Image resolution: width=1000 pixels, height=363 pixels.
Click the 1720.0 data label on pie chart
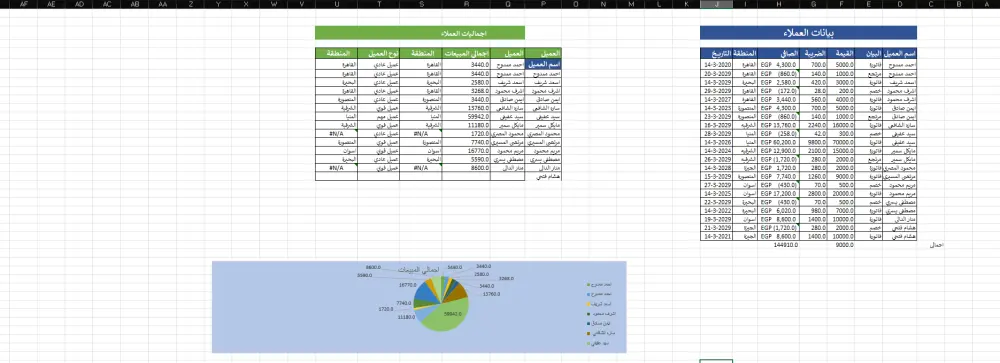[386, 309]
